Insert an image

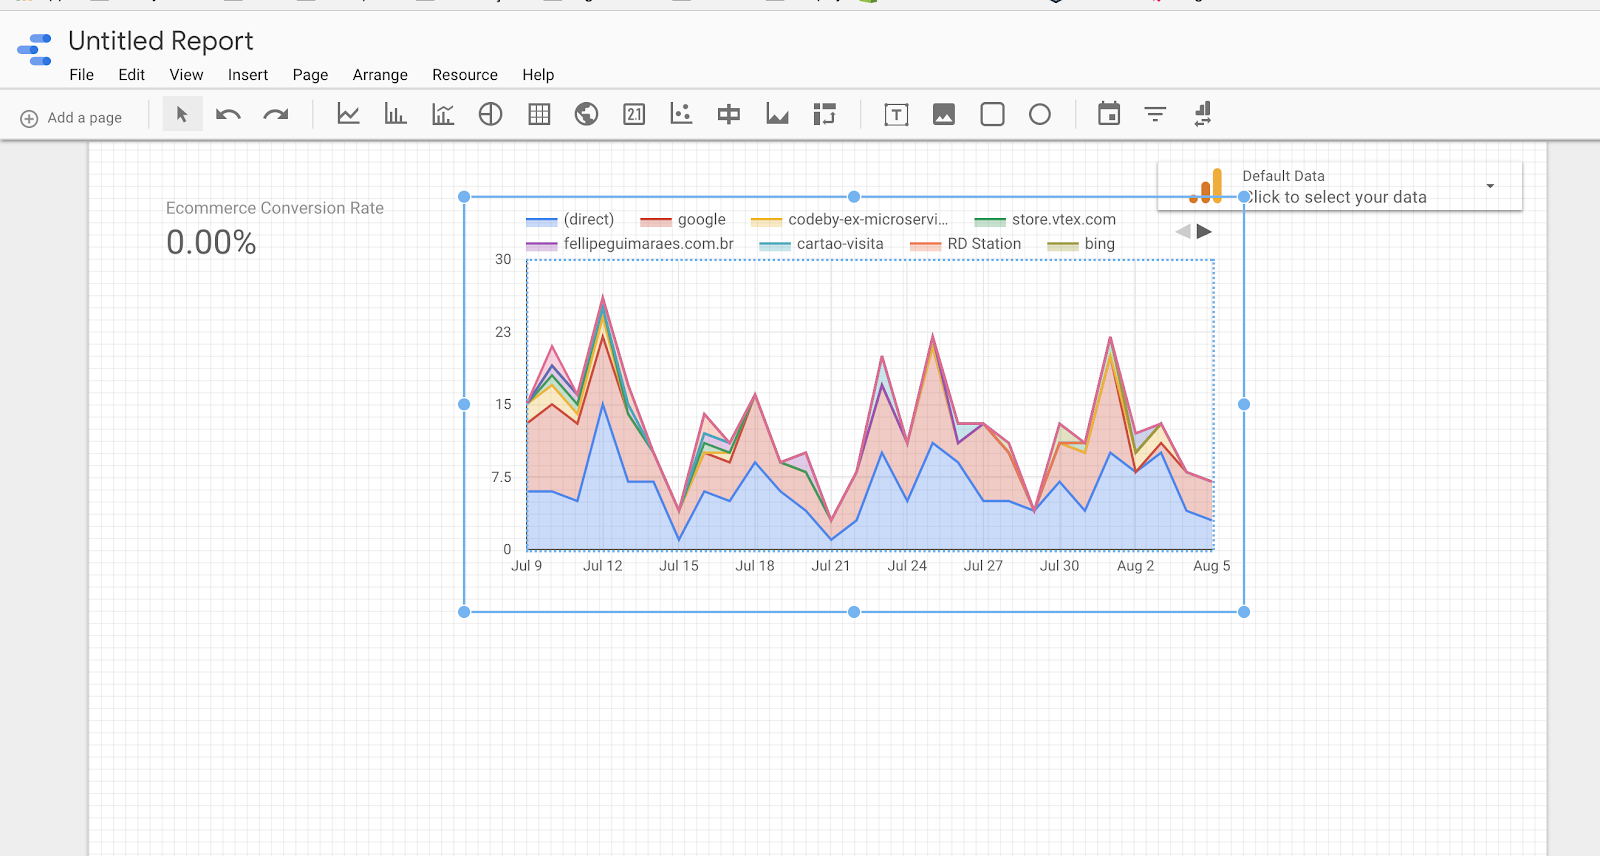pyautogui.click(x=944, y=114)
